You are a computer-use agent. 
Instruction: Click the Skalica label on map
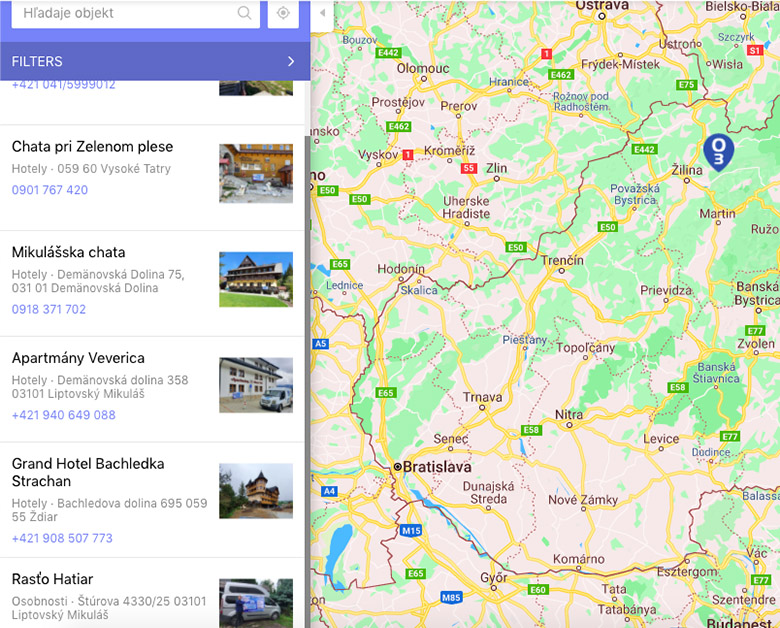(x=419, y=290)
